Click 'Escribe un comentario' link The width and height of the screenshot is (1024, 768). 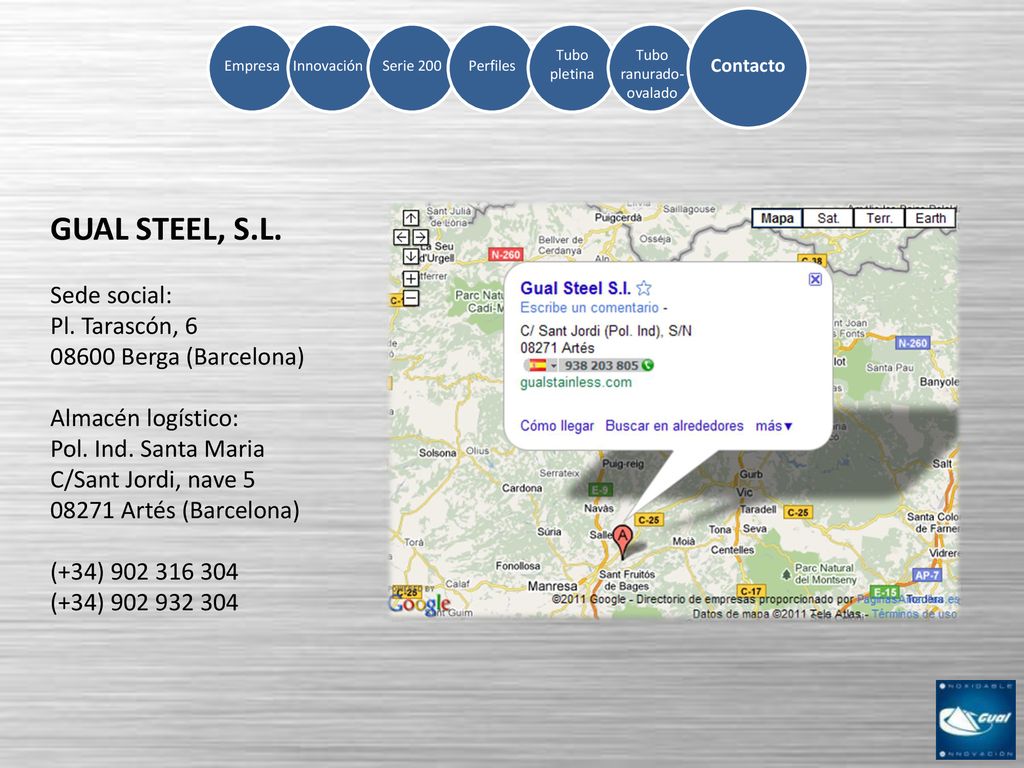click(590, 308)
